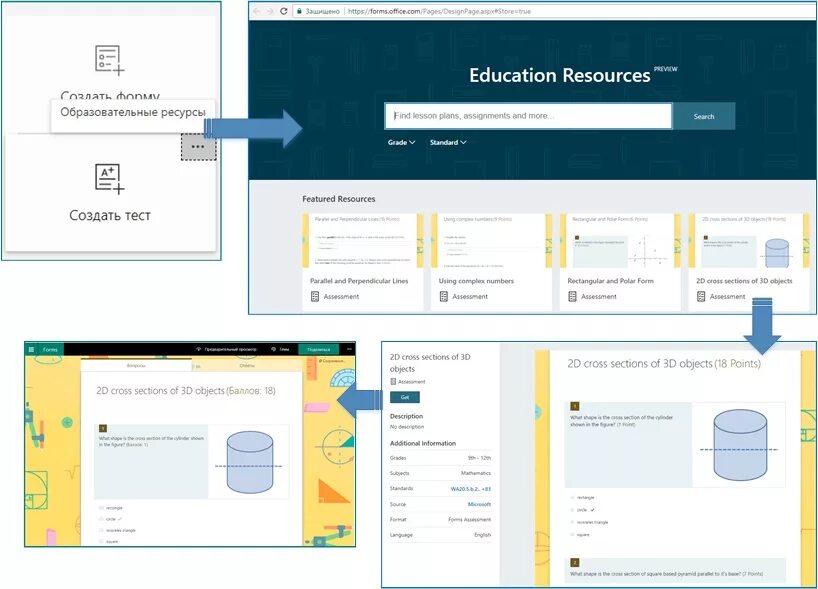818x589 pixels.
Task: Open the WA20.5.b.2.. +83 standards link
Action: (x=471, y=489)
